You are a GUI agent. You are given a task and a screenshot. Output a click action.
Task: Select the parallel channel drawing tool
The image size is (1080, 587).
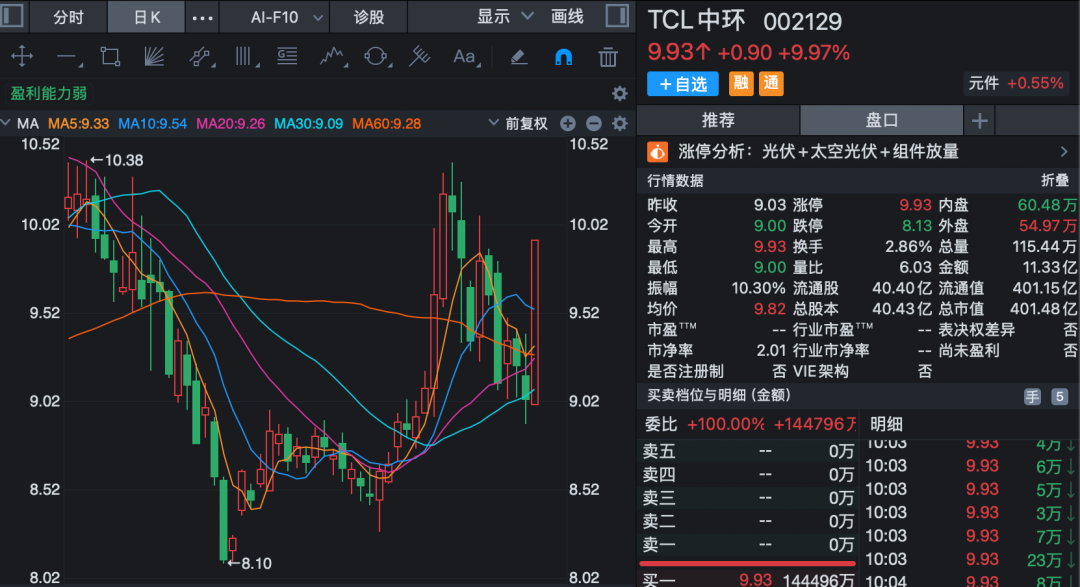click(200, 56)
